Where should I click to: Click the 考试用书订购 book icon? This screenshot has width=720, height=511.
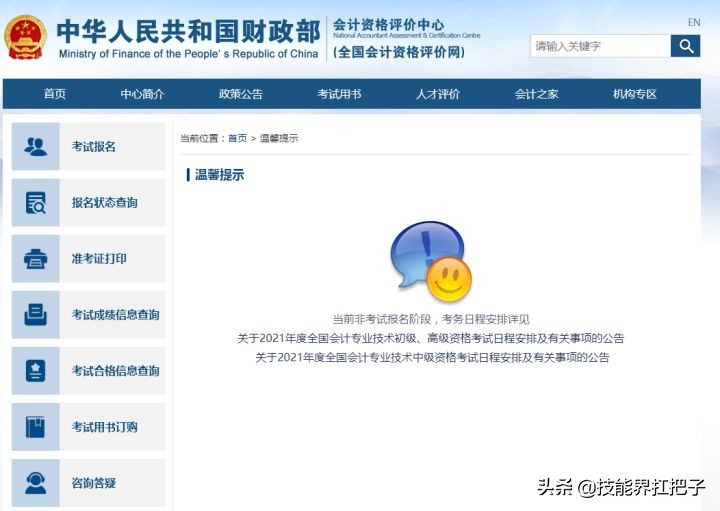click(35, 427)
